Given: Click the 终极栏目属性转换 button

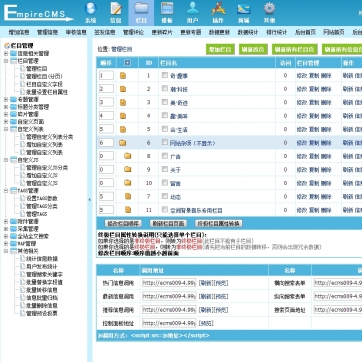Looking at the screenshot, I should point(218,223).
